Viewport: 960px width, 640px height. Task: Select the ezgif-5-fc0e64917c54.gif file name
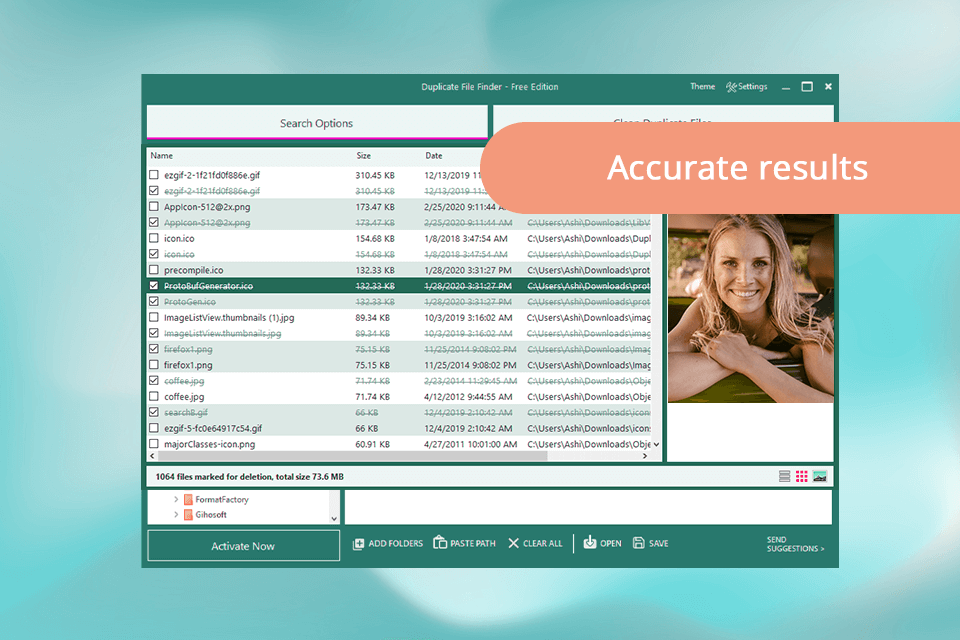[x=213, y=429]
